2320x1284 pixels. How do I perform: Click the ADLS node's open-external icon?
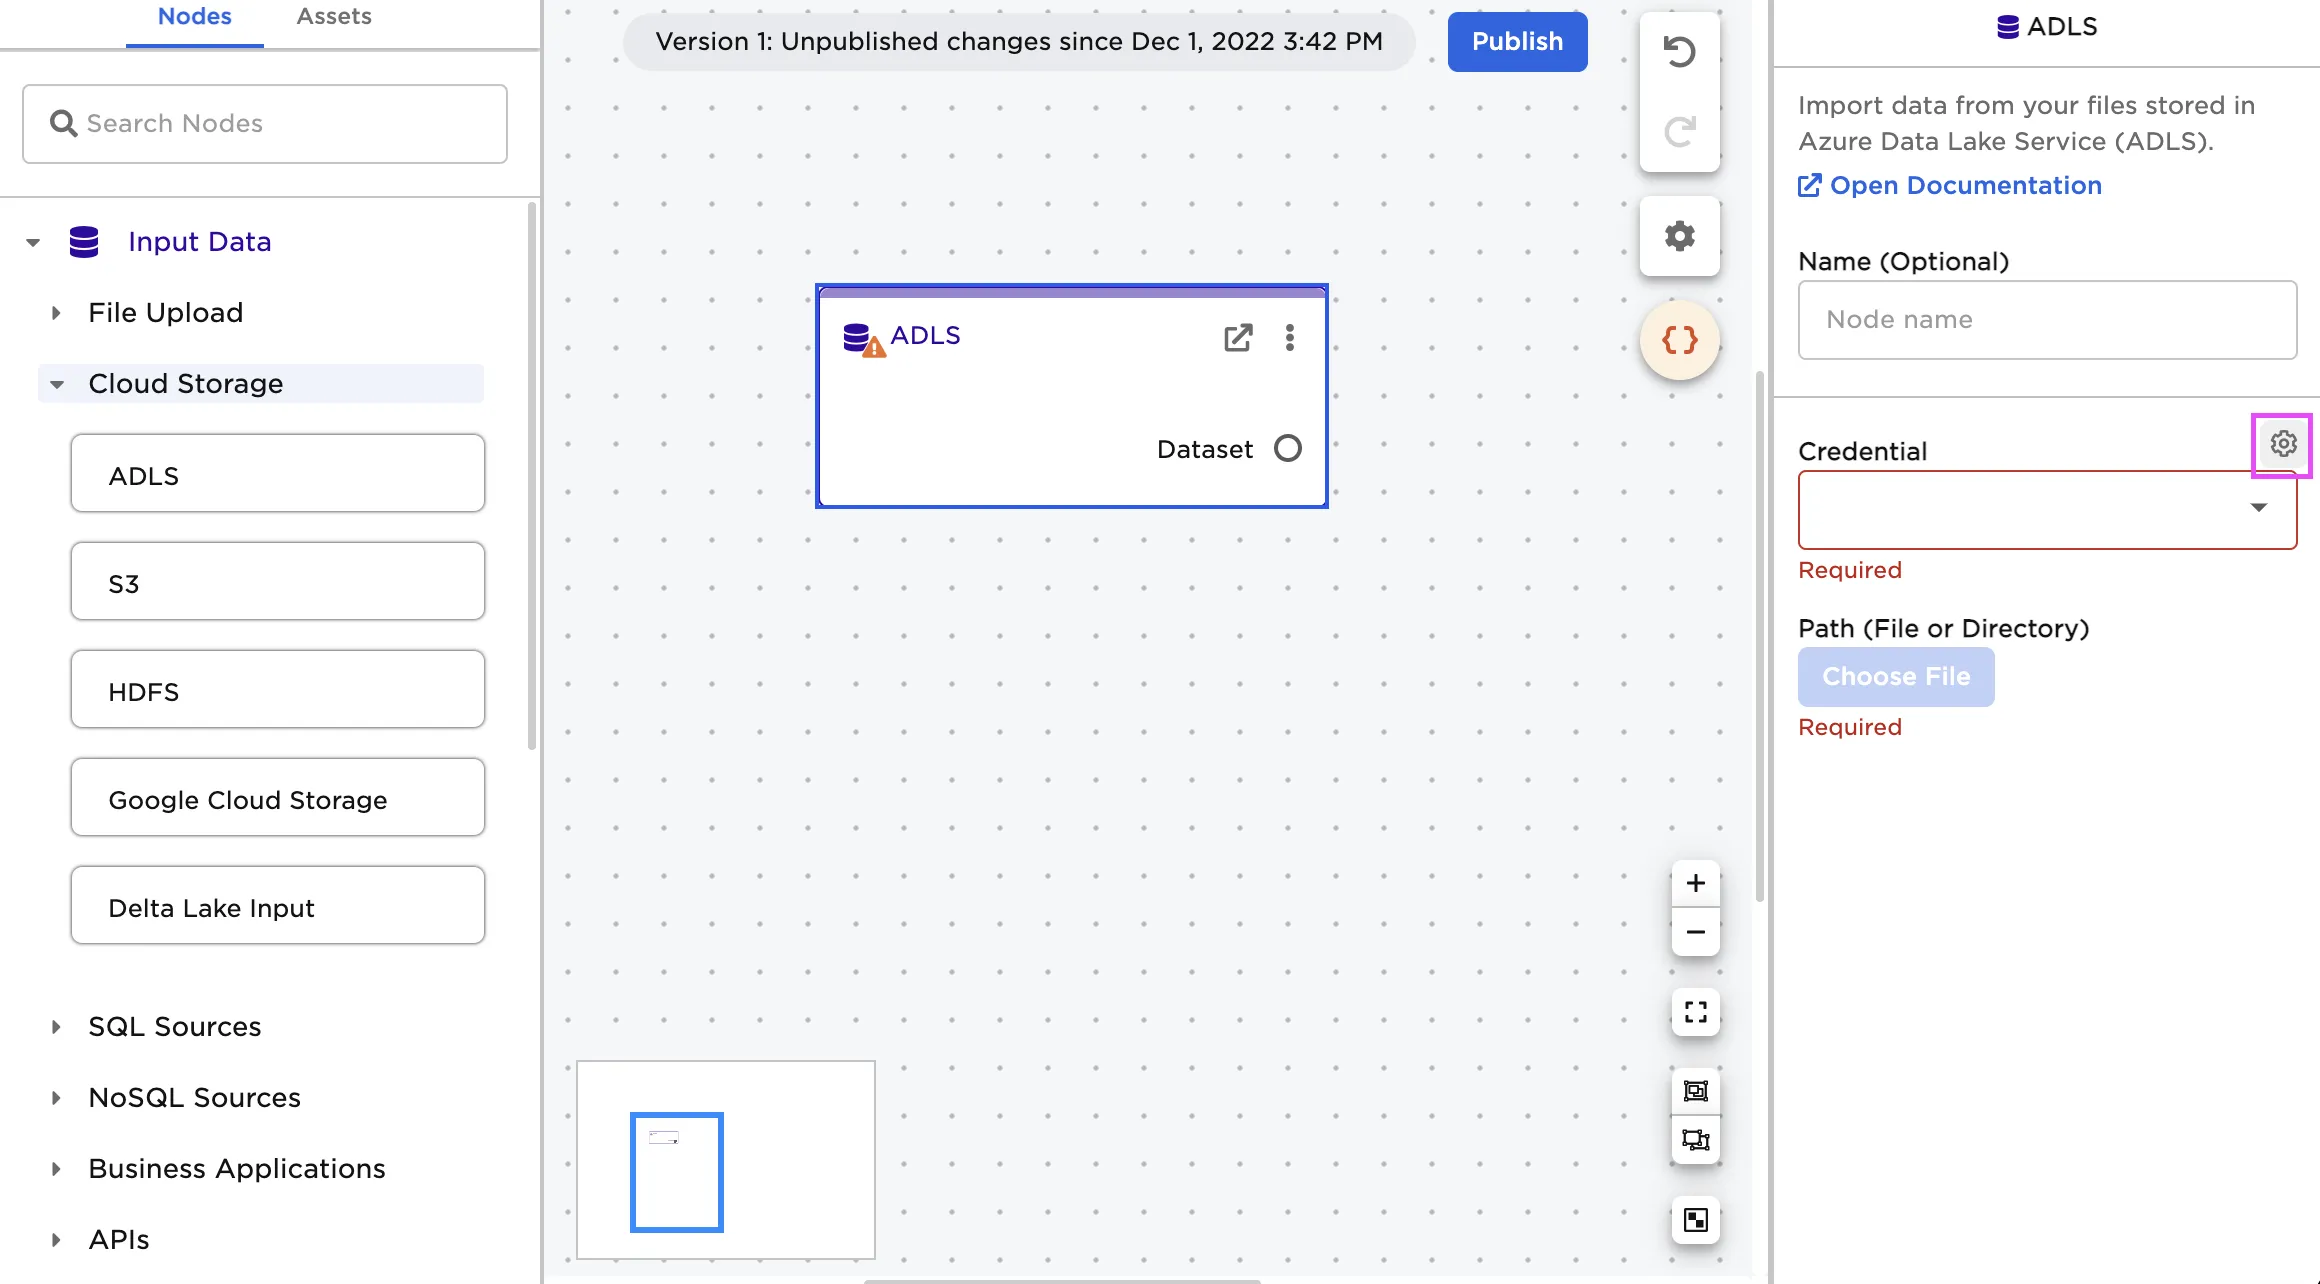(1238, 338)
